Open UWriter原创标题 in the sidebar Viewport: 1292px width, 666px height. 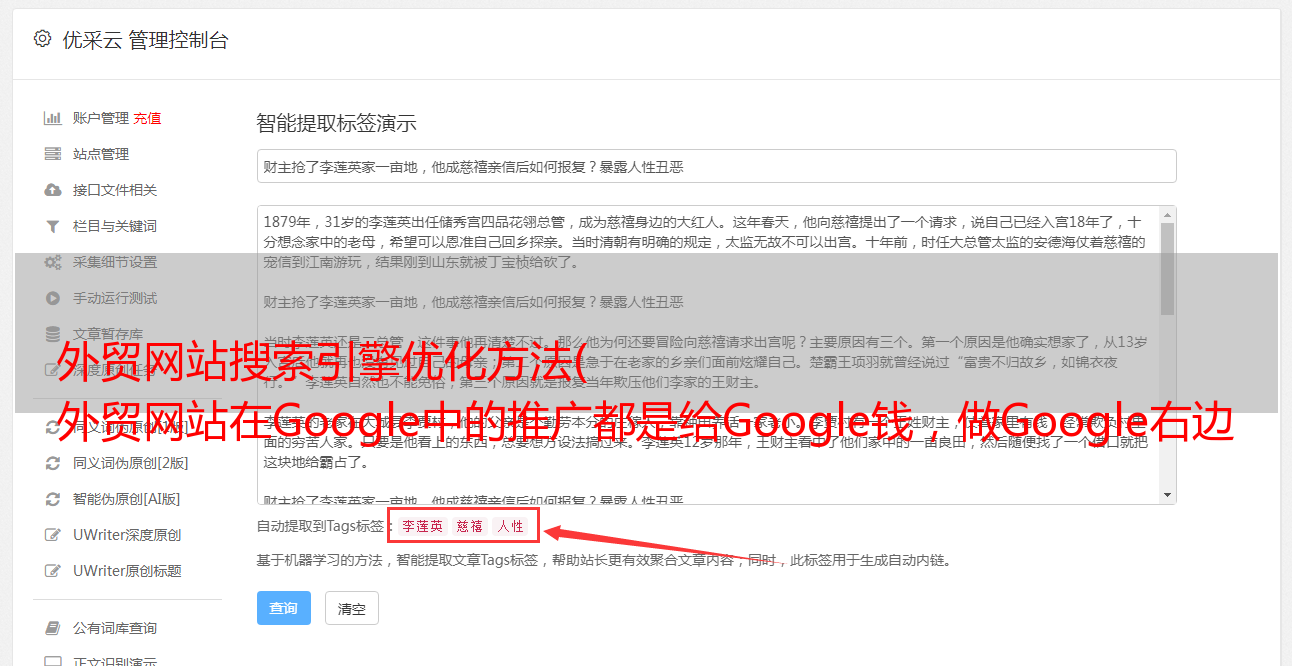coord(127,571)
